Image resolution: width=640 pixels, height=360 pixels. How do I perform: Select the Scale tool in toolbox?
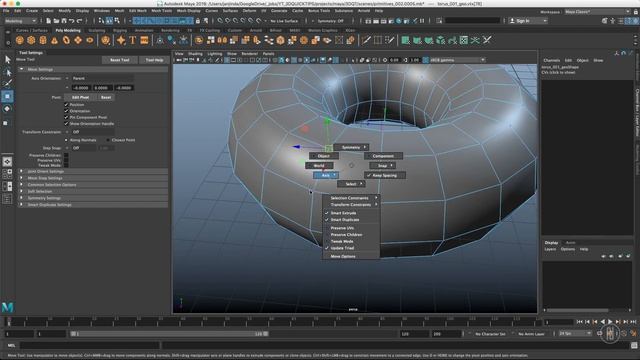click(x=6, y=122)
